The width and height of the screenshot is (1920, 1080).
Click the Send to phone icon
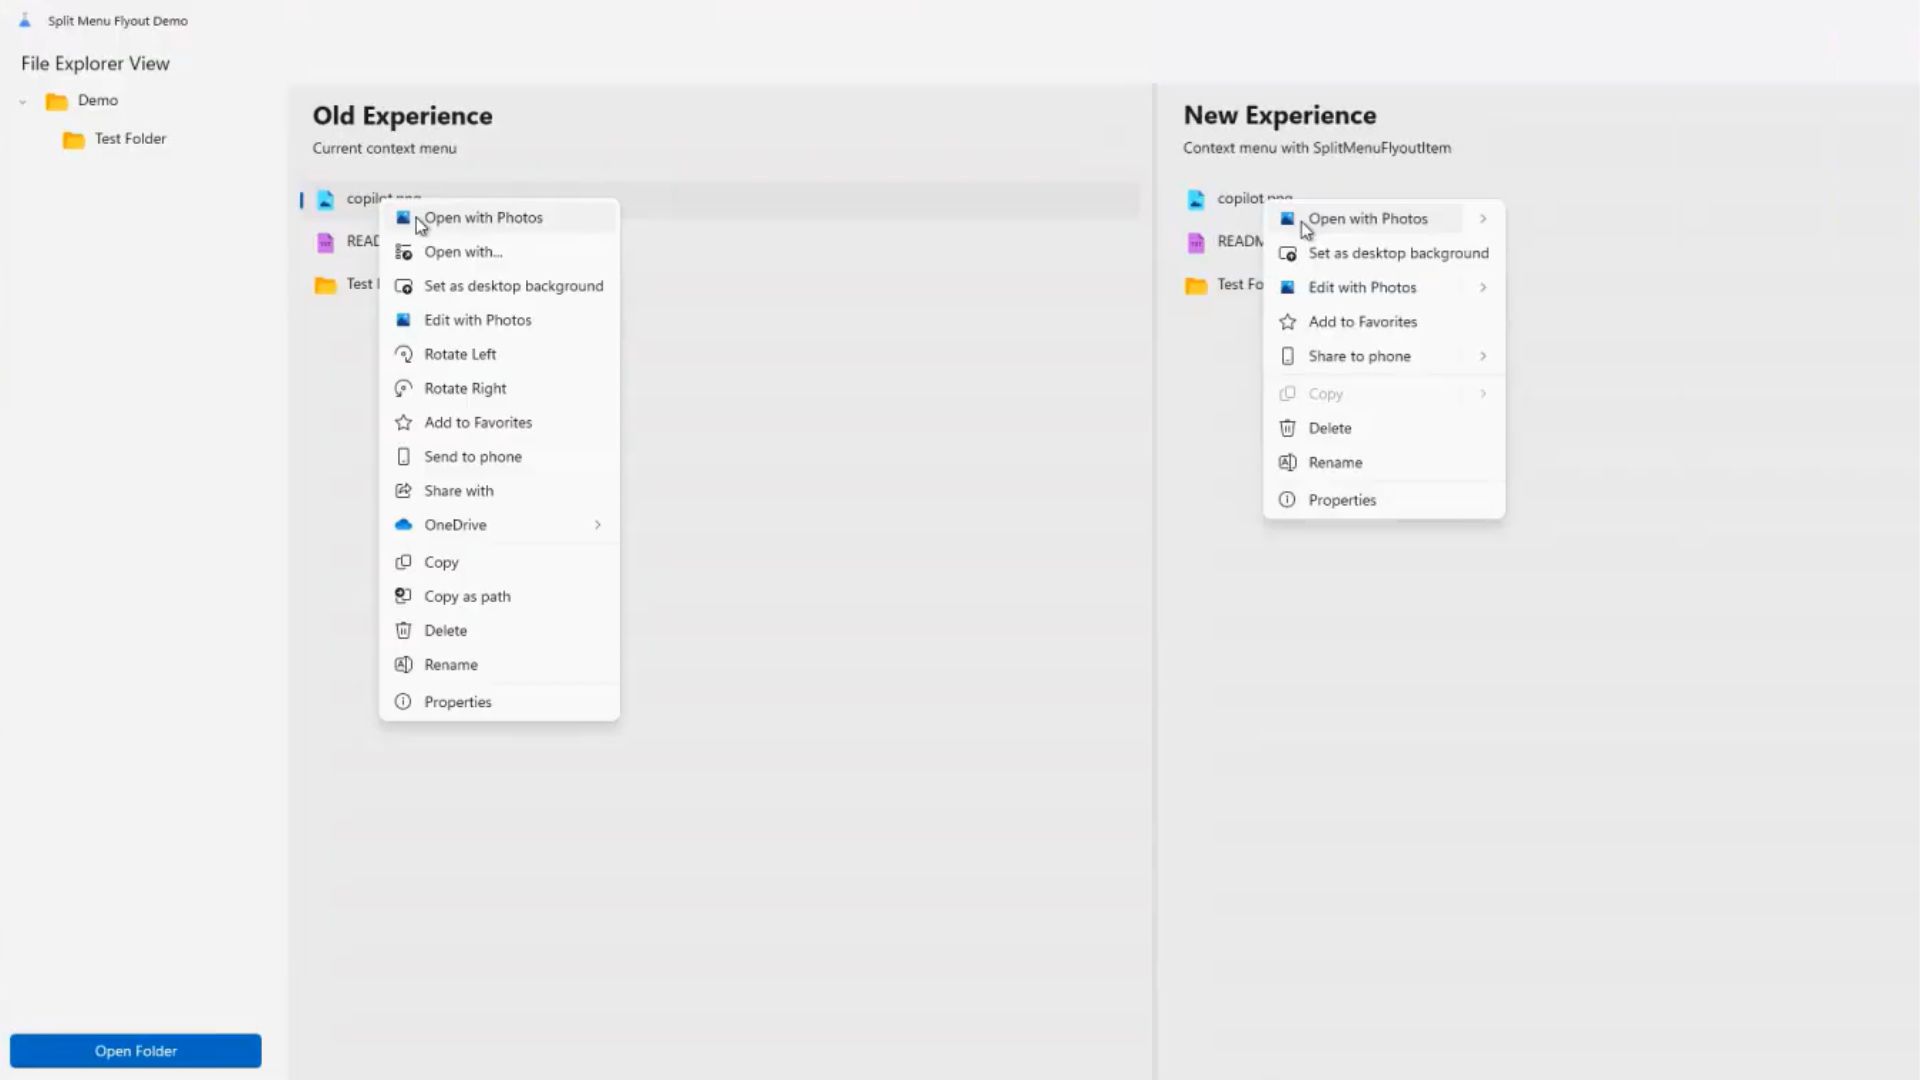tap(403, 457)
